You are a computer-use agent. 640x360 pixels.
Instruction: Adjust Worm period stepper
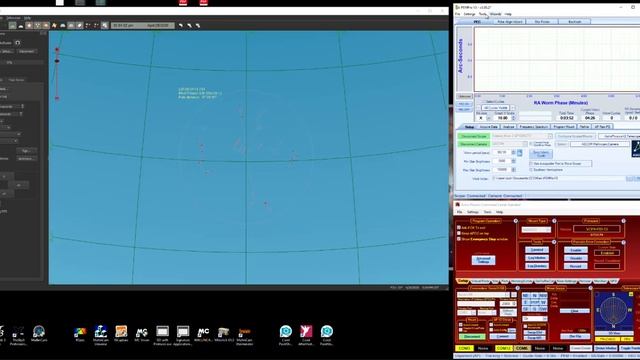513,152
